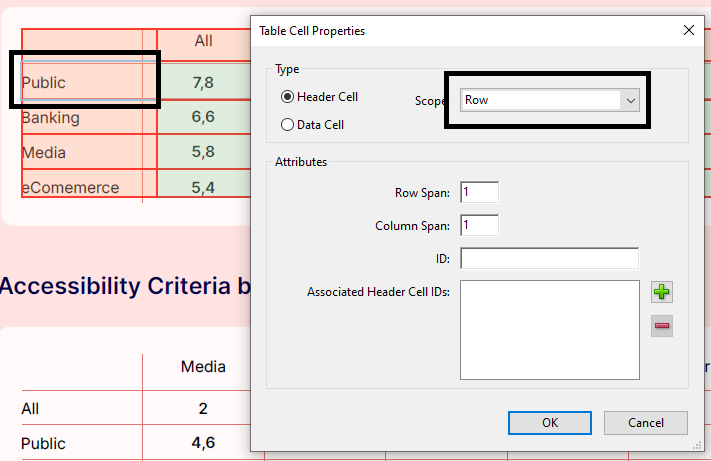Click the Column Span input field

(479, 225)
